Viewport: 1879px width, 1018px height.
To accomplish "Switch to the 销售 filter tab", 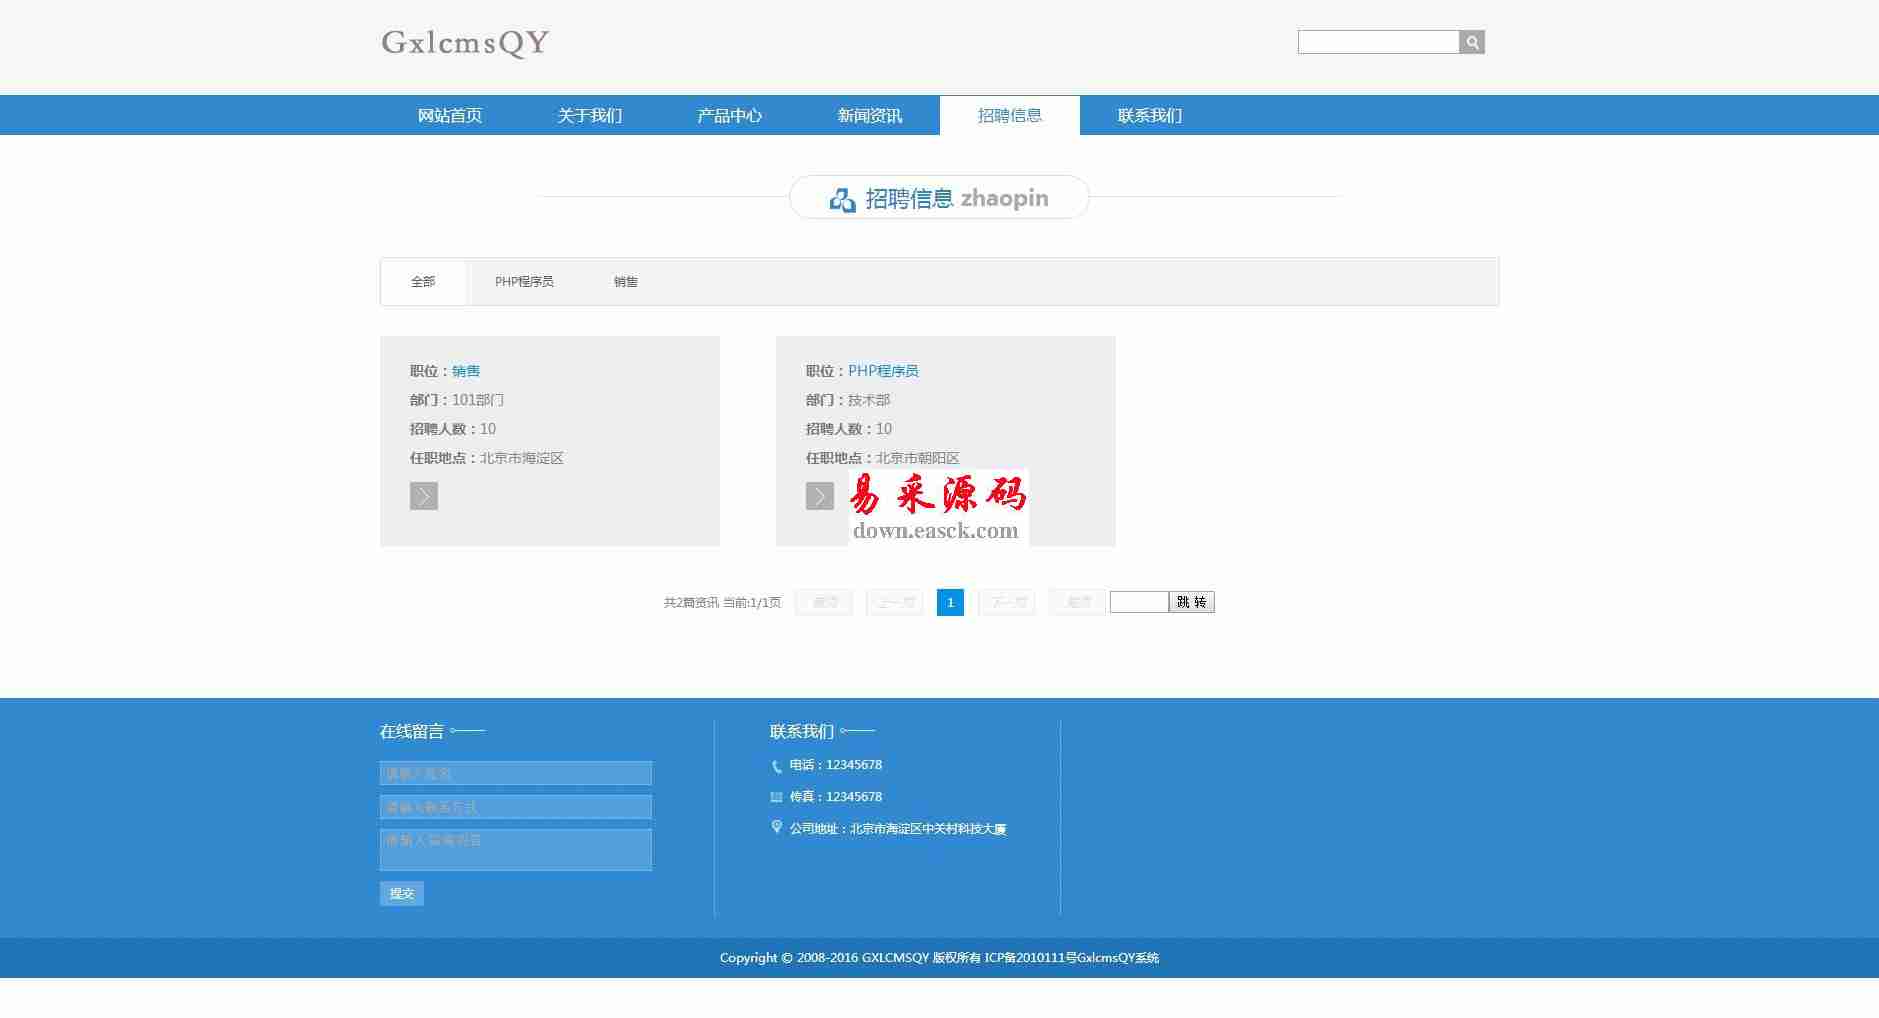I will [x=626, y=282].
